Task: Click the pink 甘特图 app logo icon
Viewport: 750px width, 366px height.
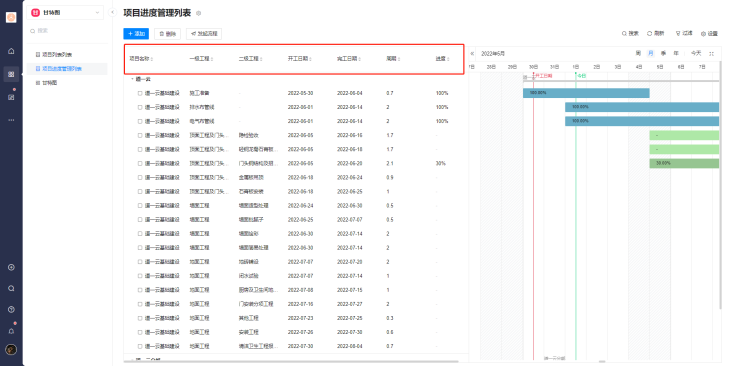Action: coord(35,12)
